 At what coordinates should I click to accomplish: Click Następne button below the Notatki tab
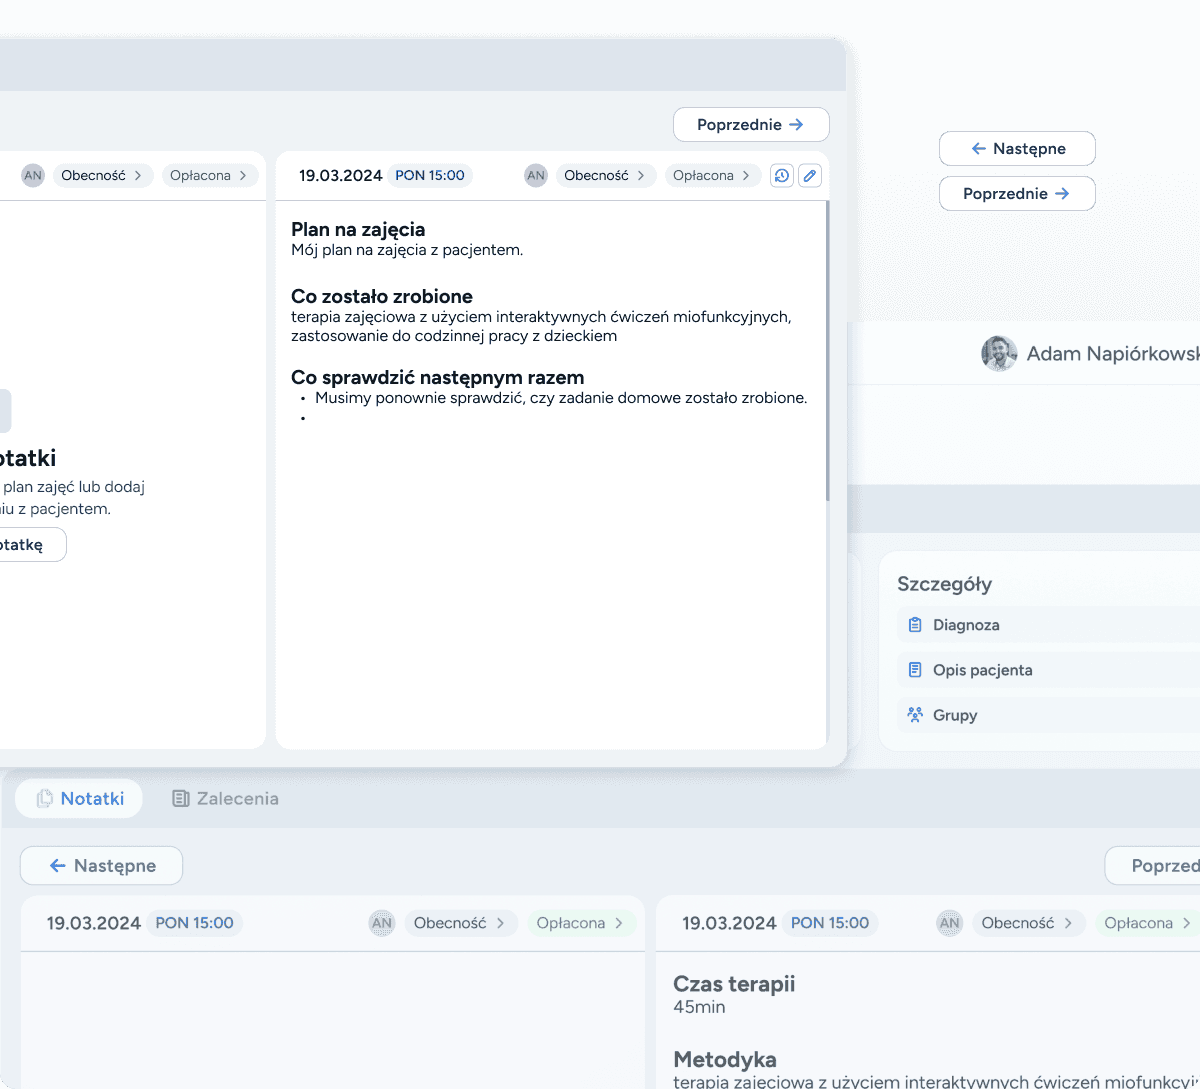click(x=102, y=866)
